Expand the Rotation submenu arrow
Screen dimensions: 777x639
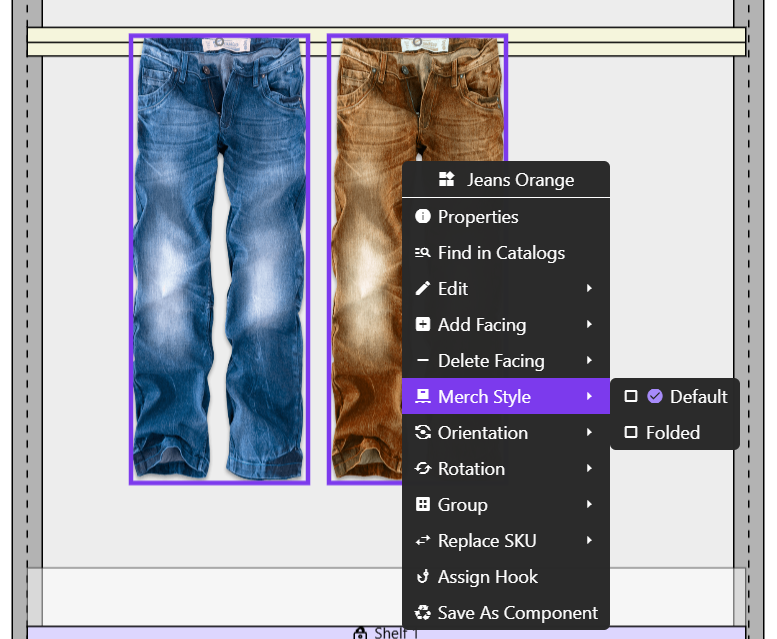click(x=590, y=469)
